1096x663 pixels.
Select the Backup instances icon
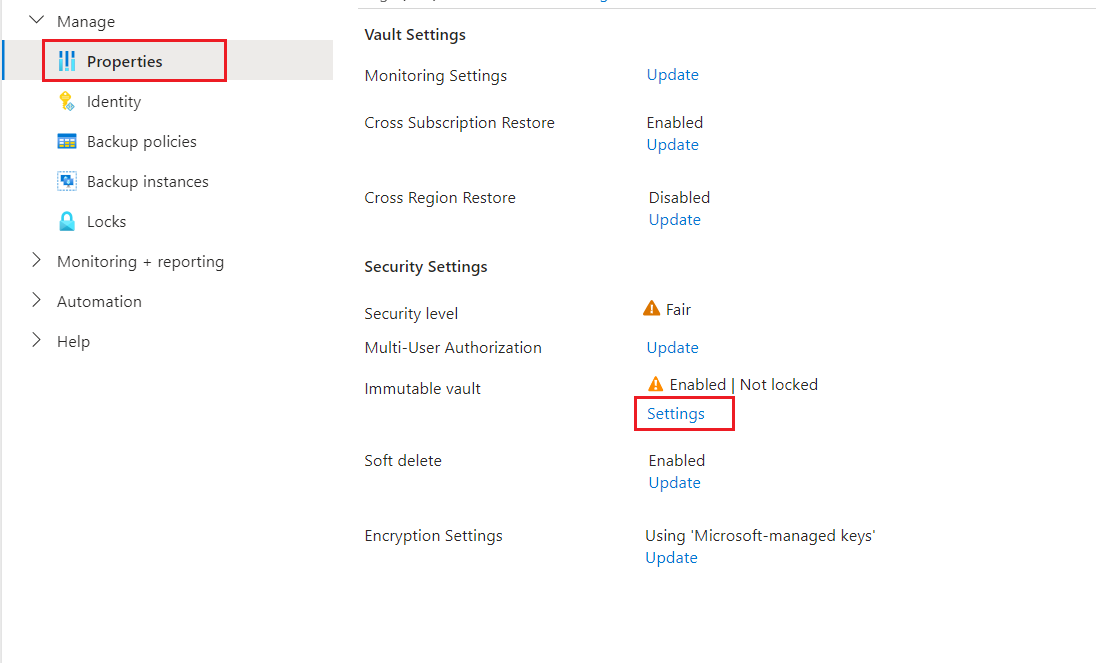[66, 181]
